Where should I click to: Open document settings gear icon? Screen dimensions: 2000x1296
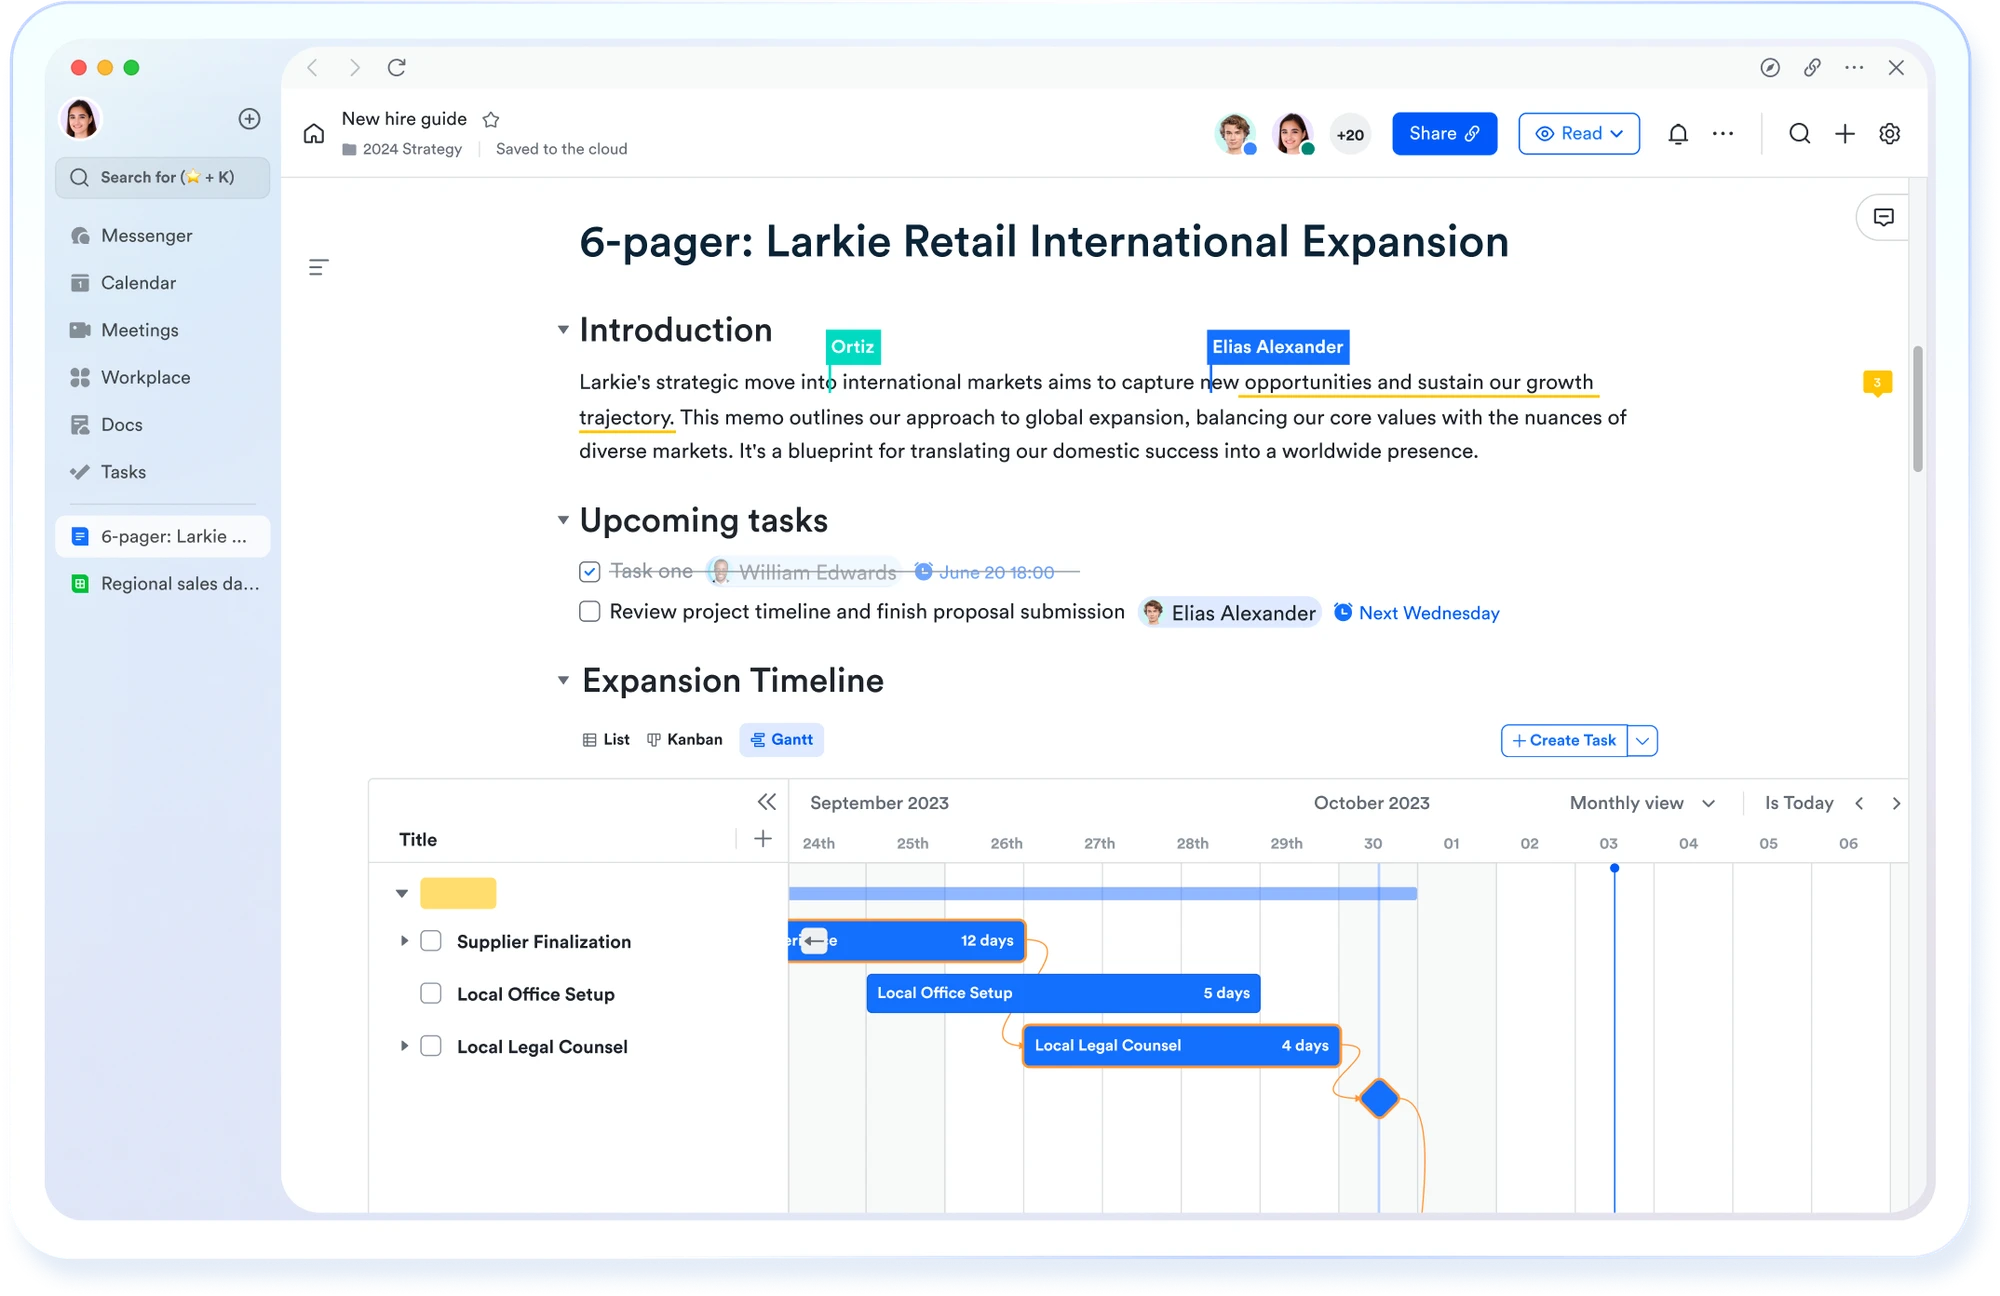point(1889,134)
